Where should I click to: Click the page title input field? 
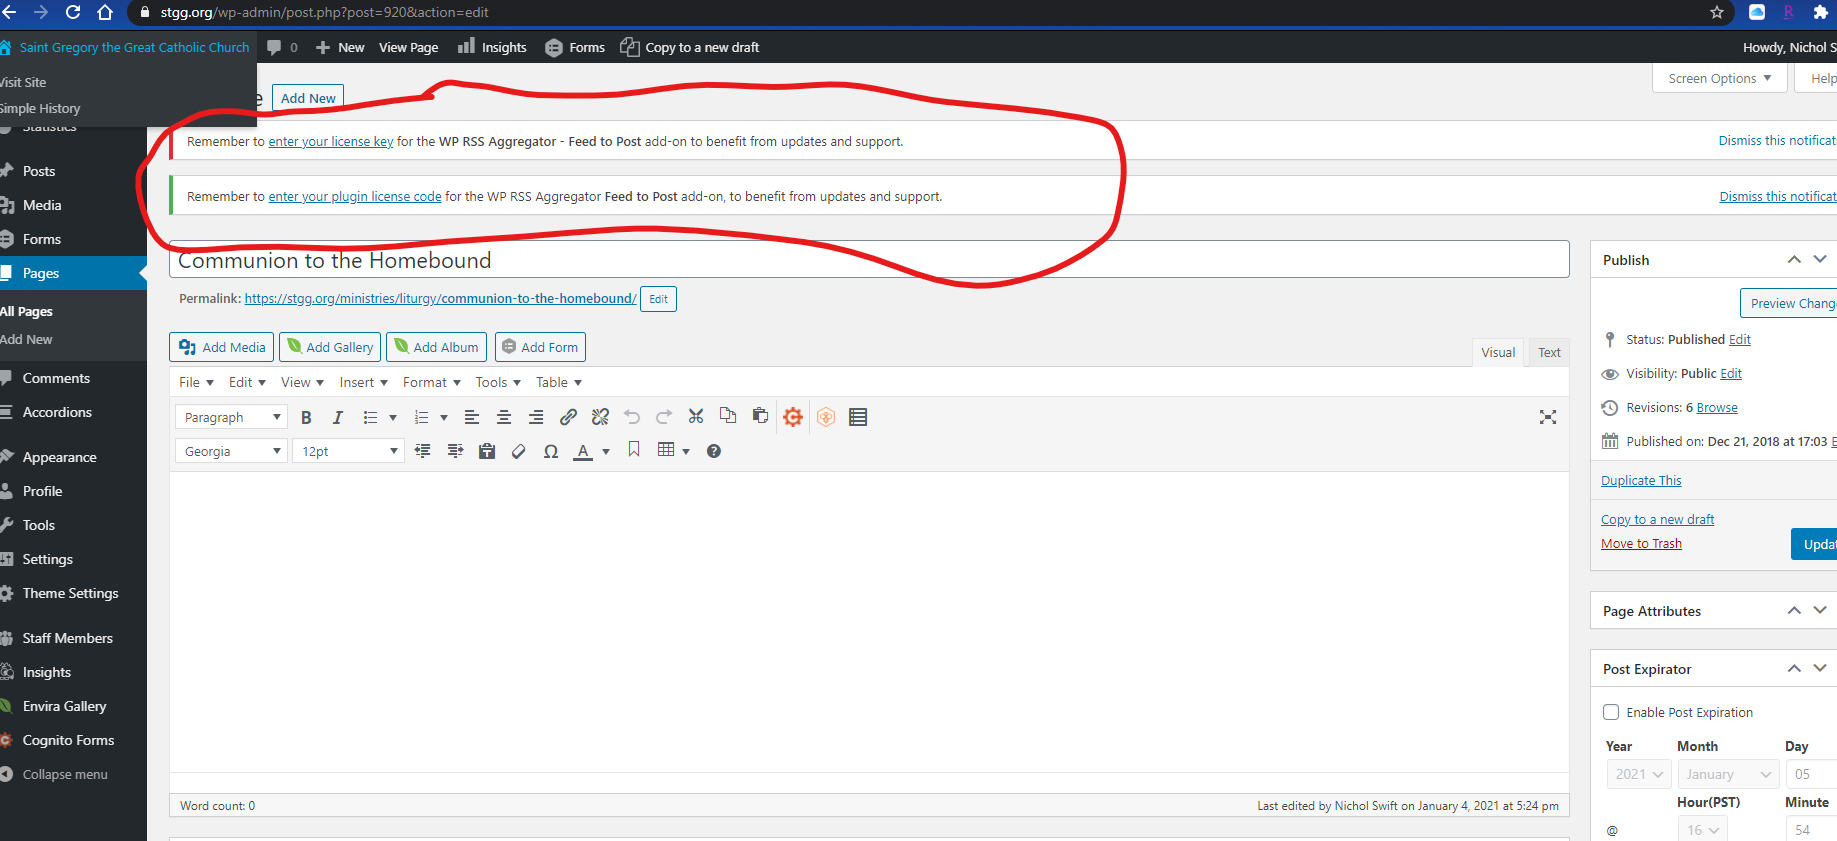(868, 261)
